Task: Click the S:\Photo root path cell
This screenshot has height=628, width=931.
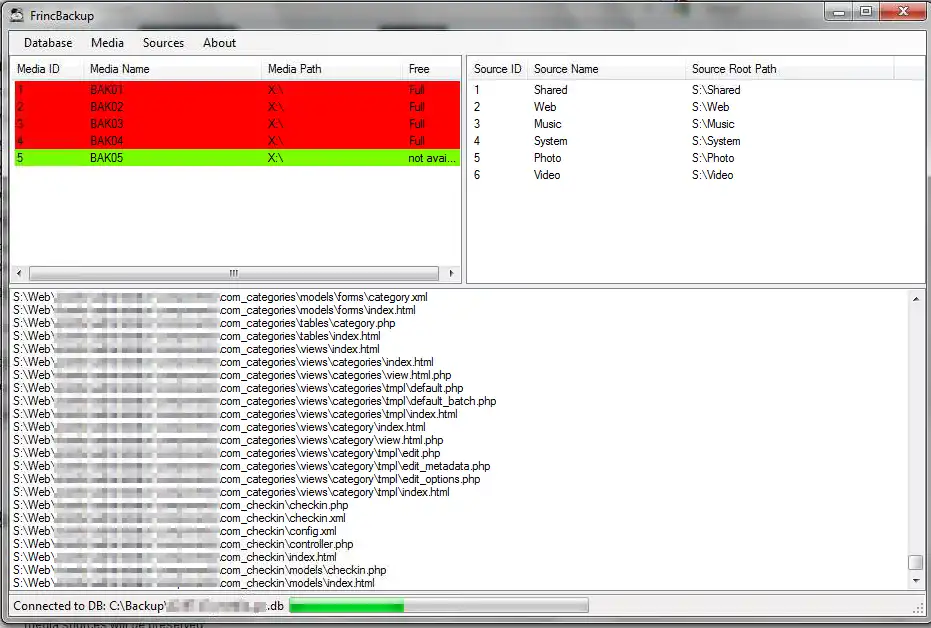Action: tap(712, 158)
